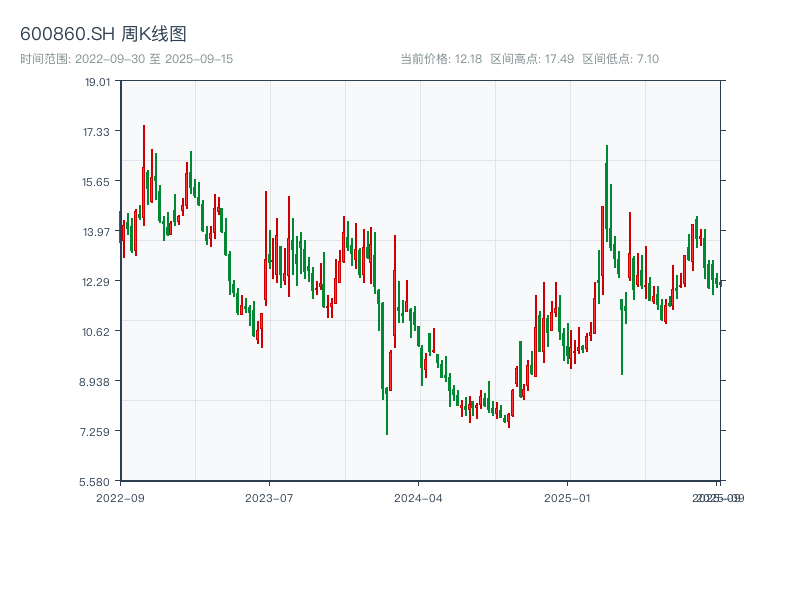This screenshot has width=800, height=600.
Task: Click the y-axis label 8.938
Action: pos(94,382)
